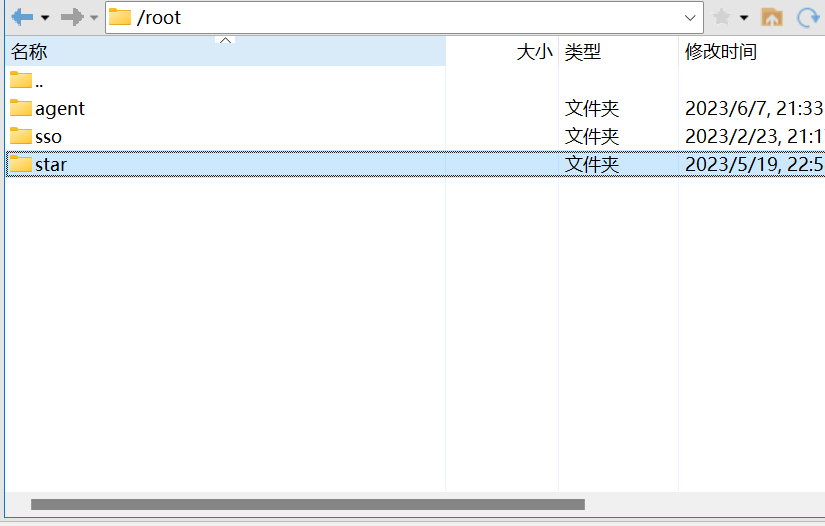
Task: Open the forward history dropdown arrow
Action: 94,18
